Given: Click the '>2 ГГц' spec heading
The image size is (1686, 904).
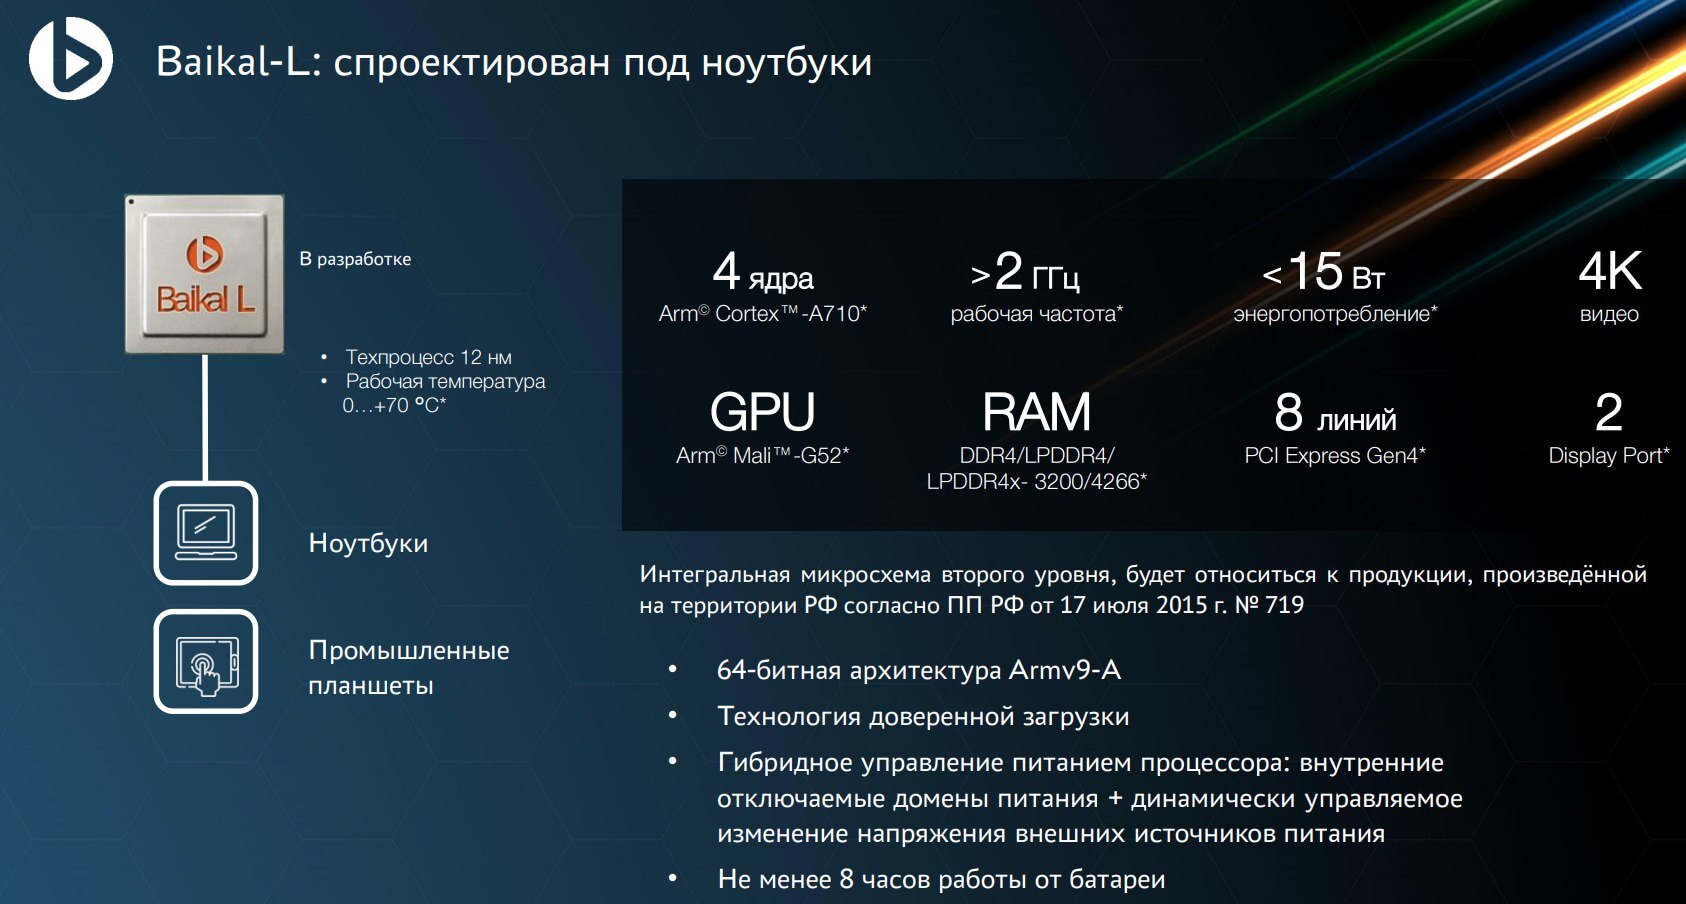Looking at the screenshot, I should 1025,271.
